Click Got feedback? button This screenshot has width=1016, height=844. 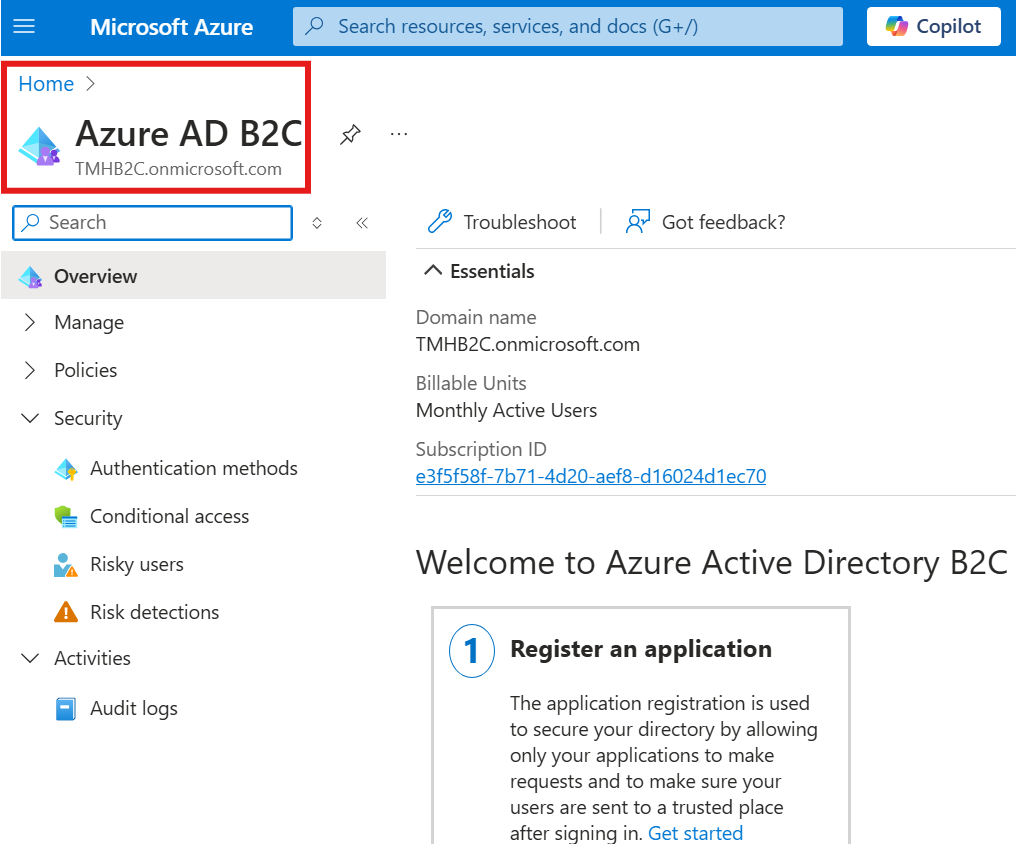point(705,222)
